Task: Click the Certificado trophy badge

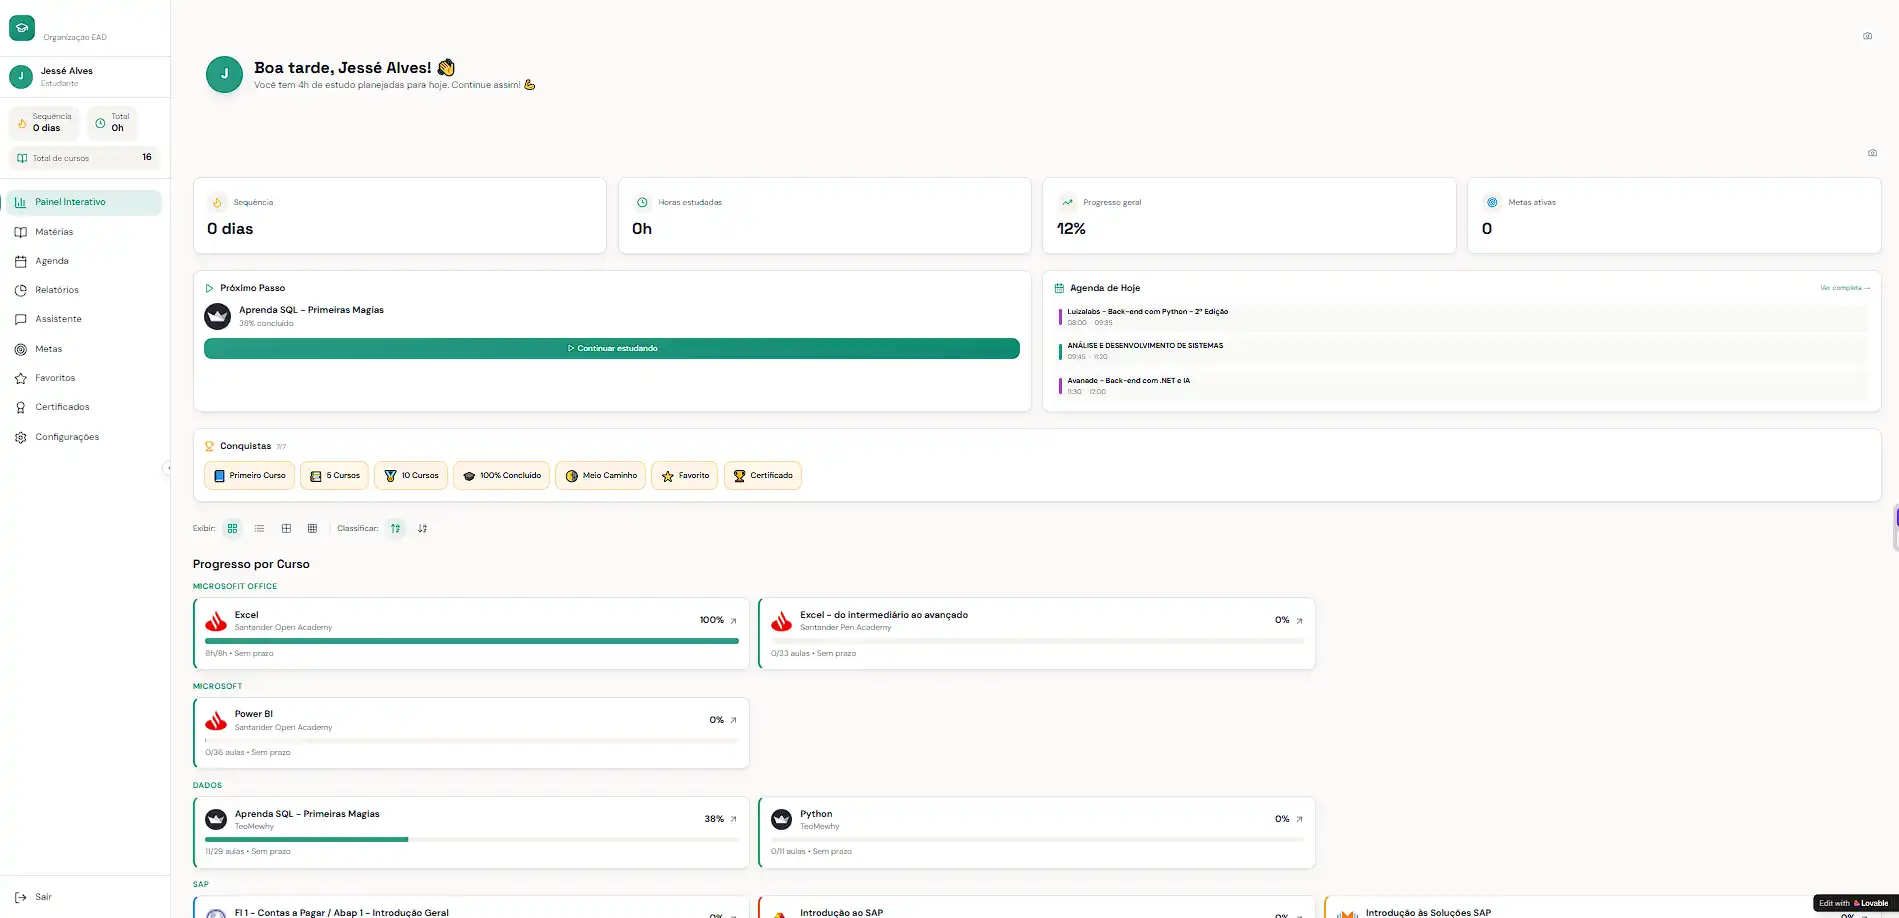Action: point(762,476)
